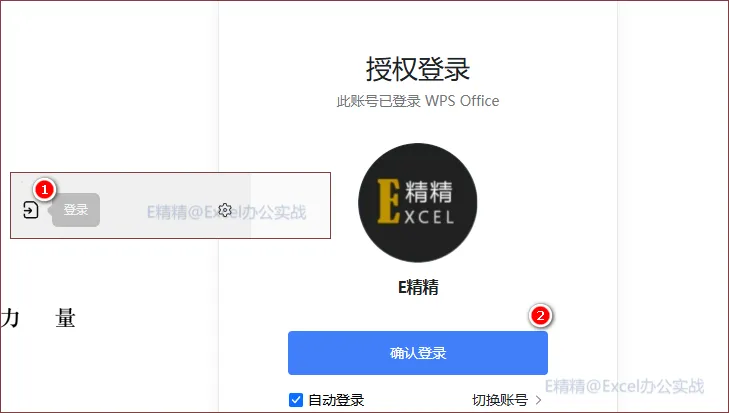Viewport: 729px width, 413px height.
Task: Click the 授权登录 heading
Action: click(418, 69)
